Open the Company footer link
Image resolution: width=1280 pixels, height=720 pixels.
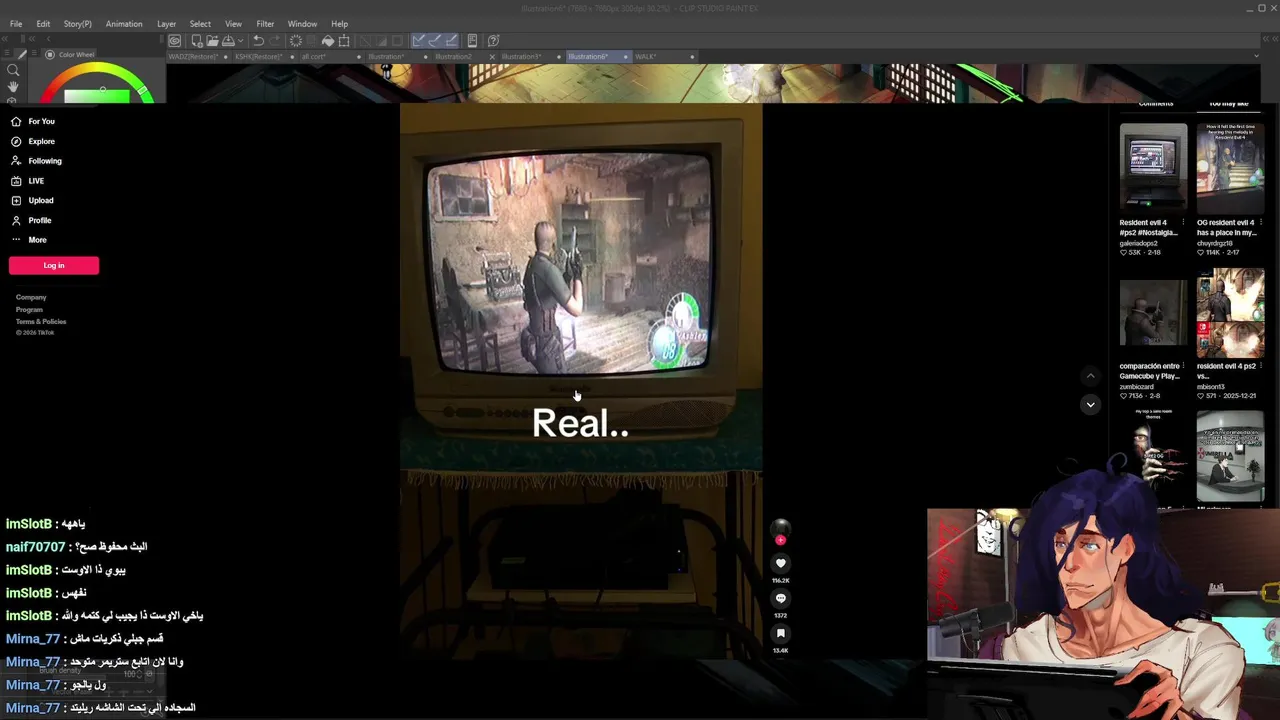point(31,297)
